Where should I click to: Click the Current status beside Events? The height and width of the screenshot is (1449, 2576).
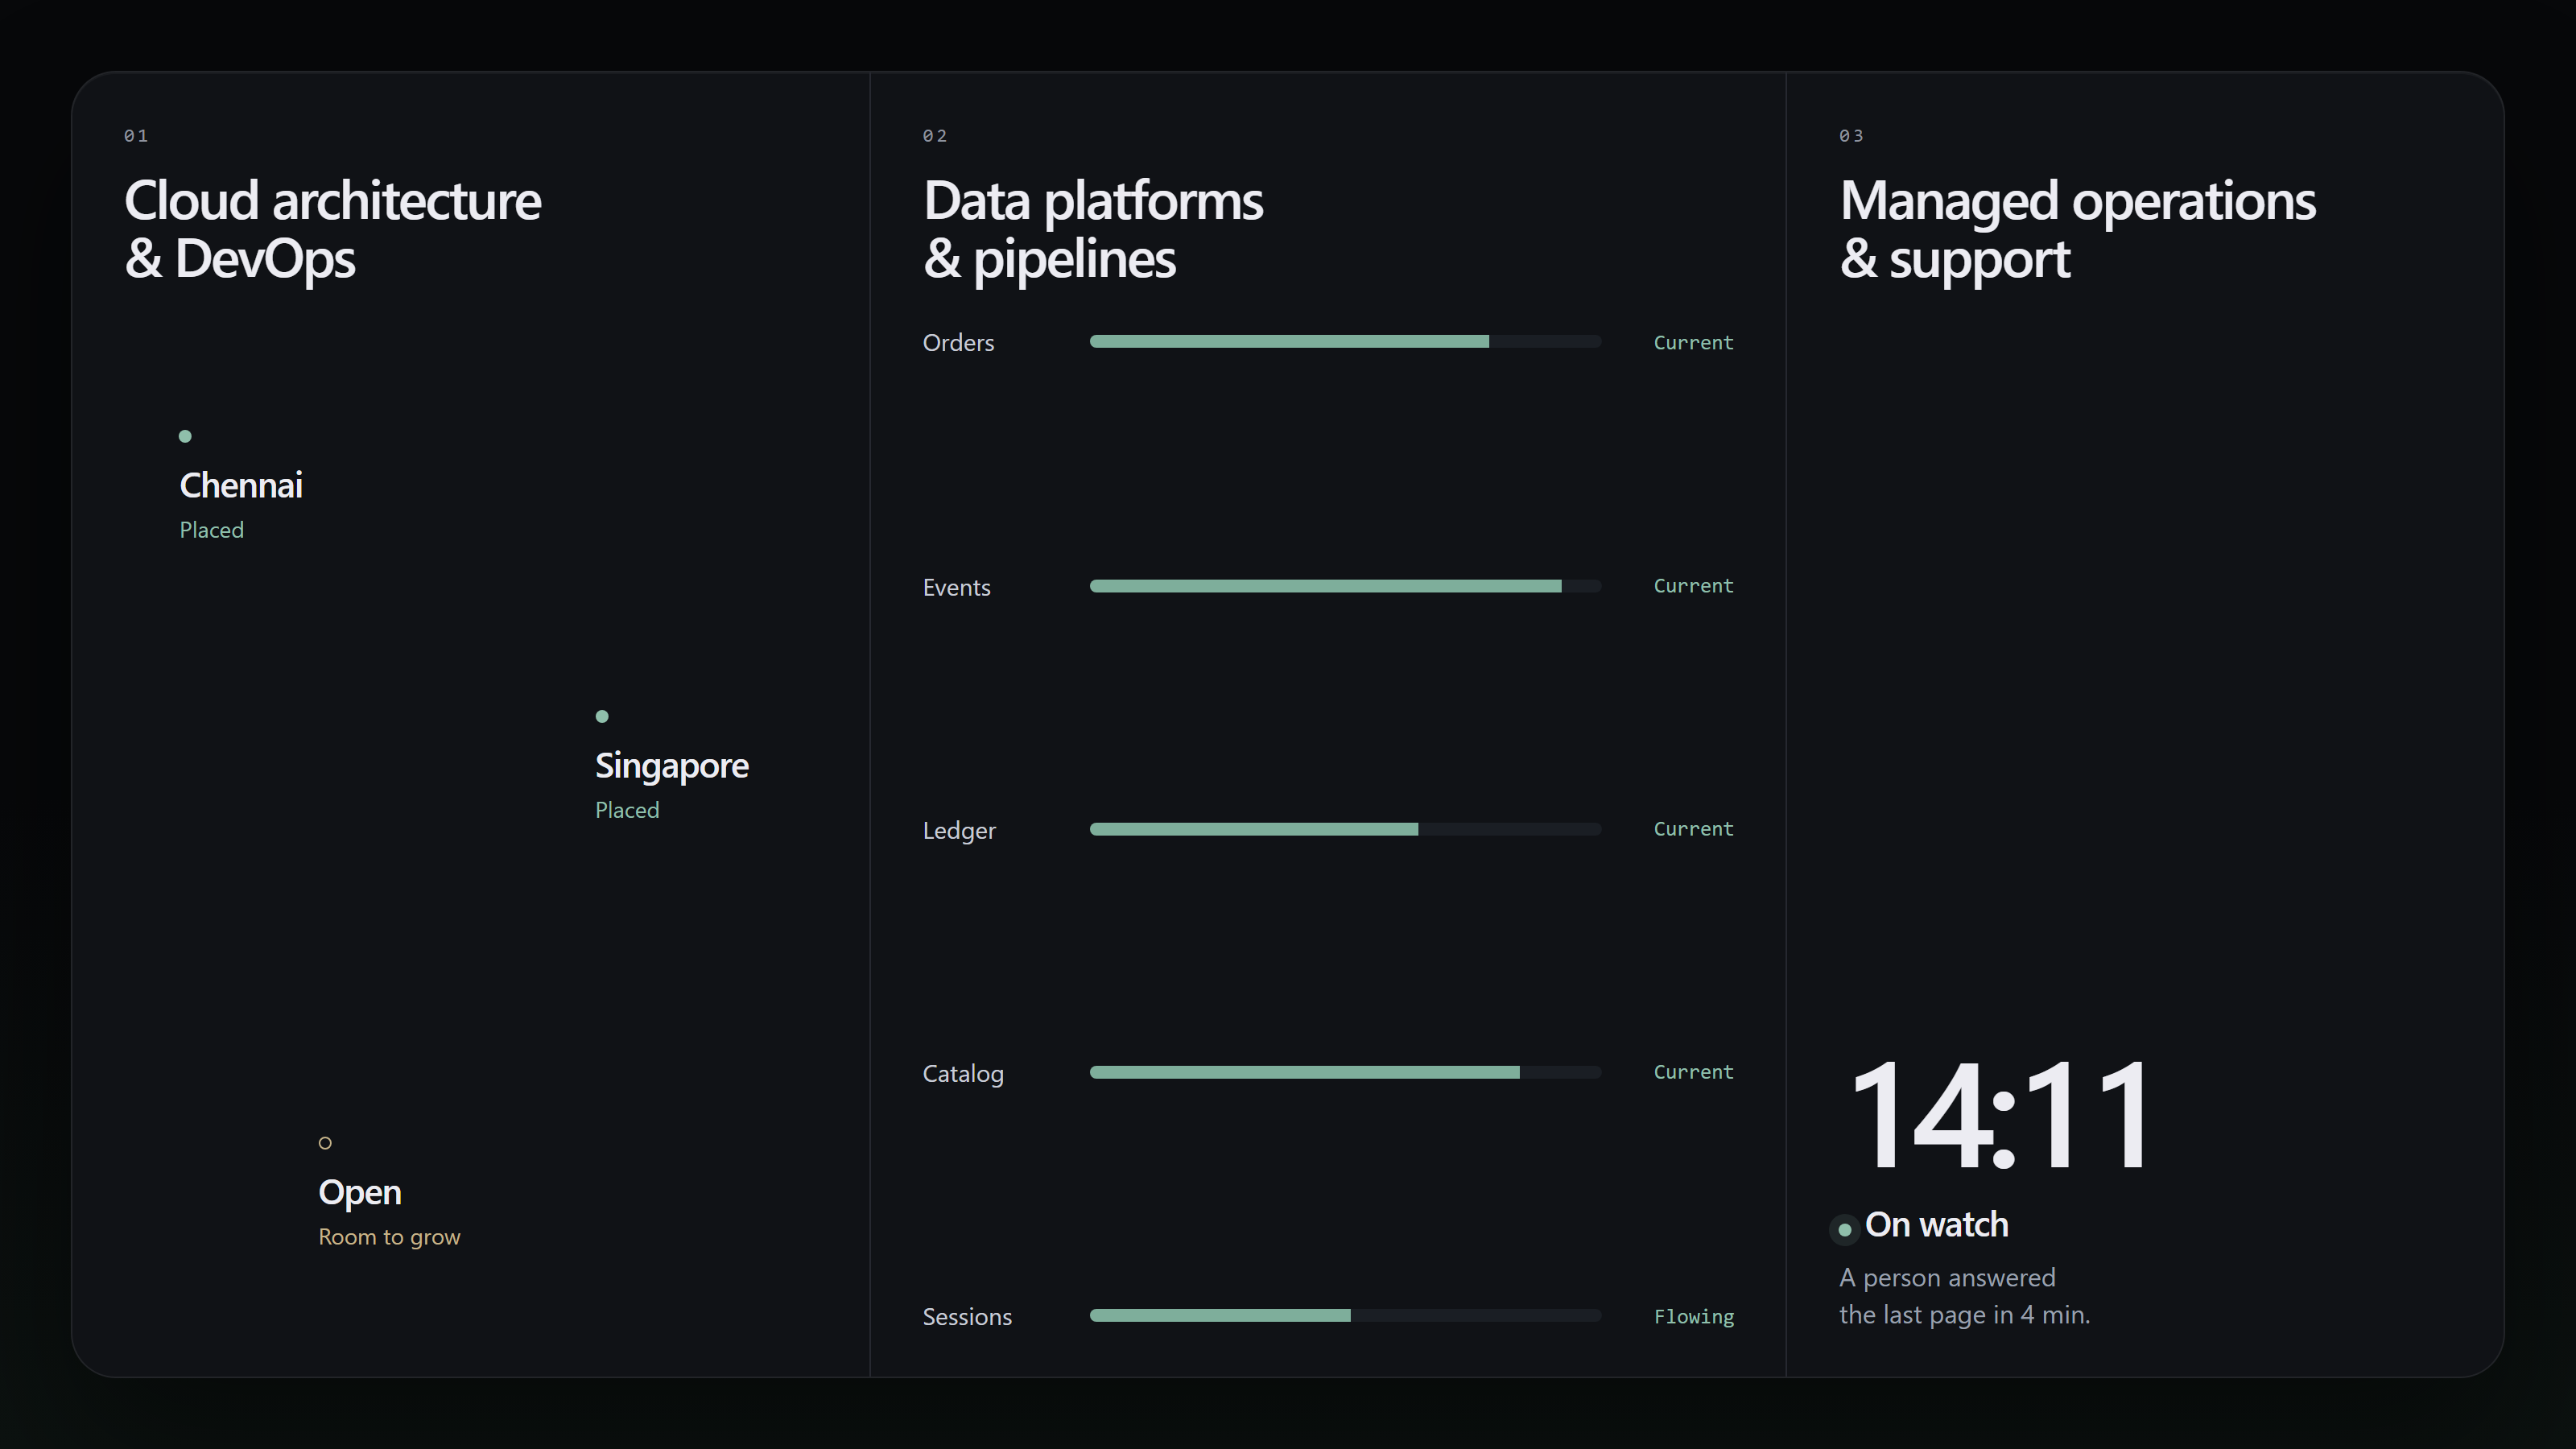click(x=1693, y=586)
